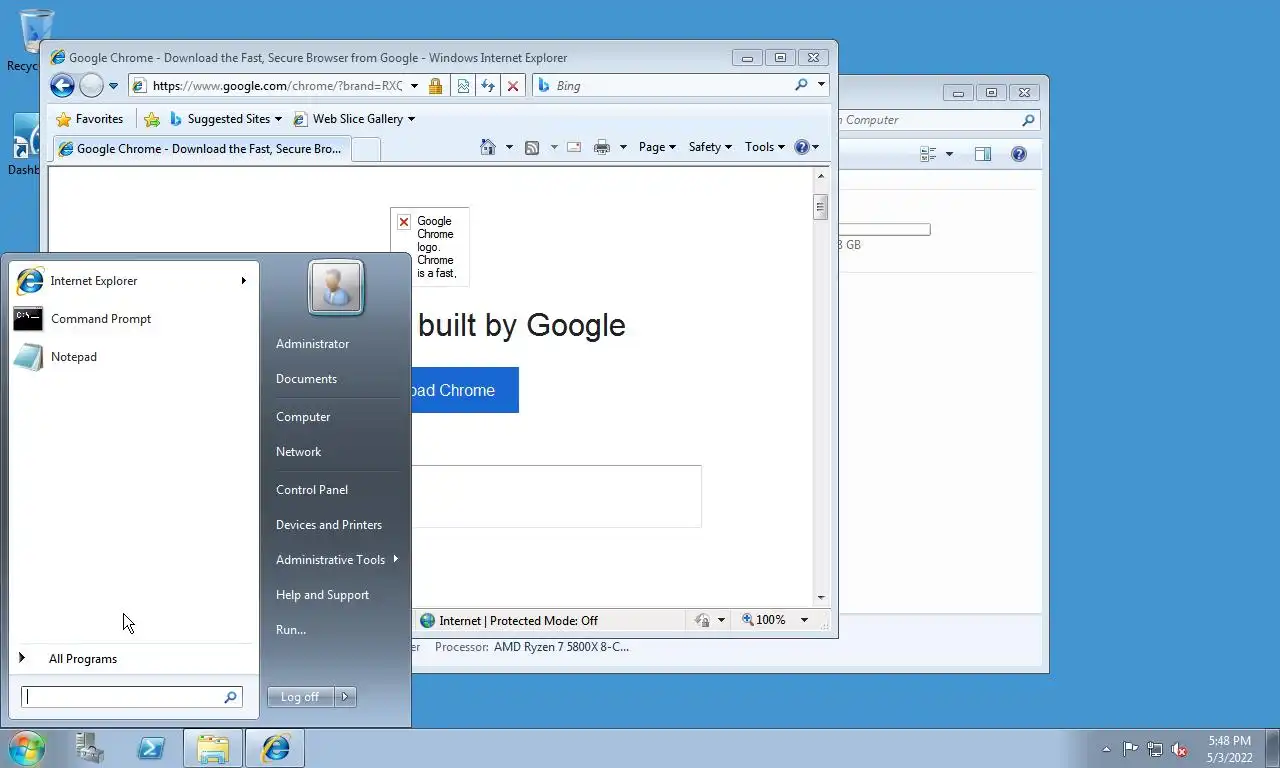Click the Add to Favorites Bar icon
The image size is (1280, 768).
coord(152,119)
